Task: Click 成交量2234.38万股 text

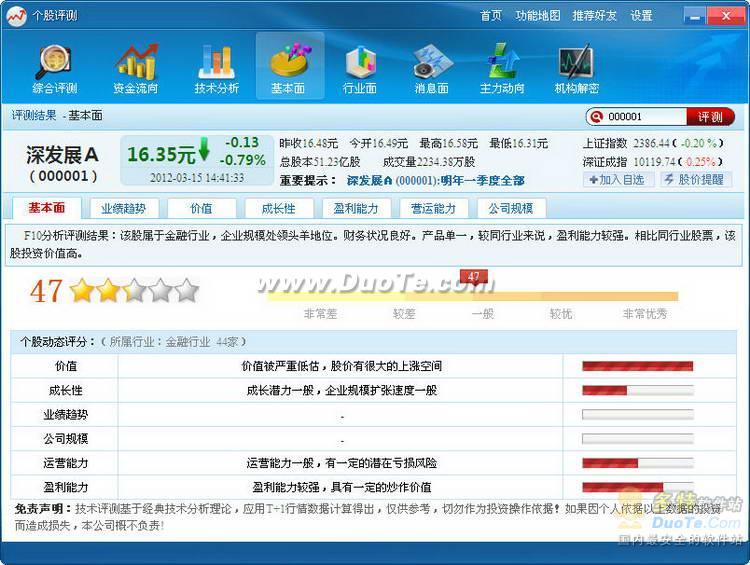Action: click(429, 162)
